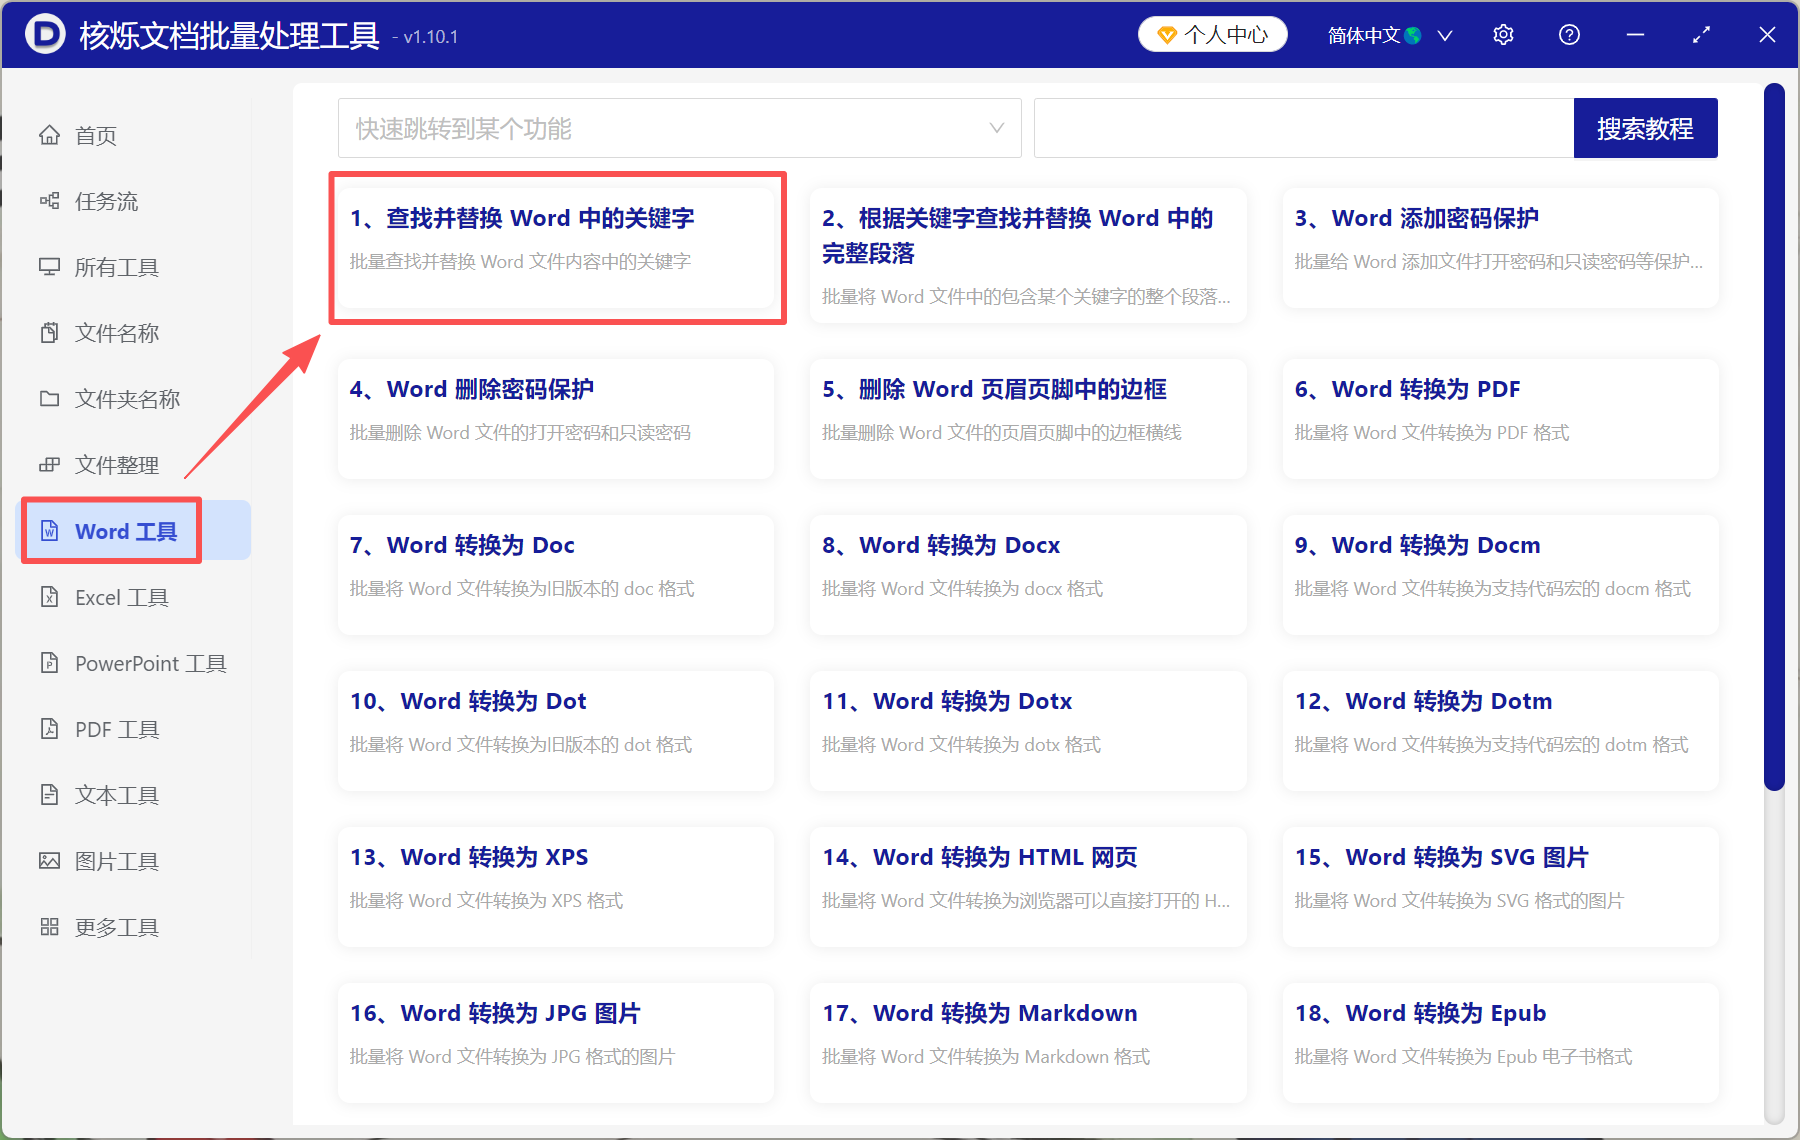The width and height of the screenshot is (1800, 1140).
Task: Click the help question mark icon
Action: (1569, 34)
